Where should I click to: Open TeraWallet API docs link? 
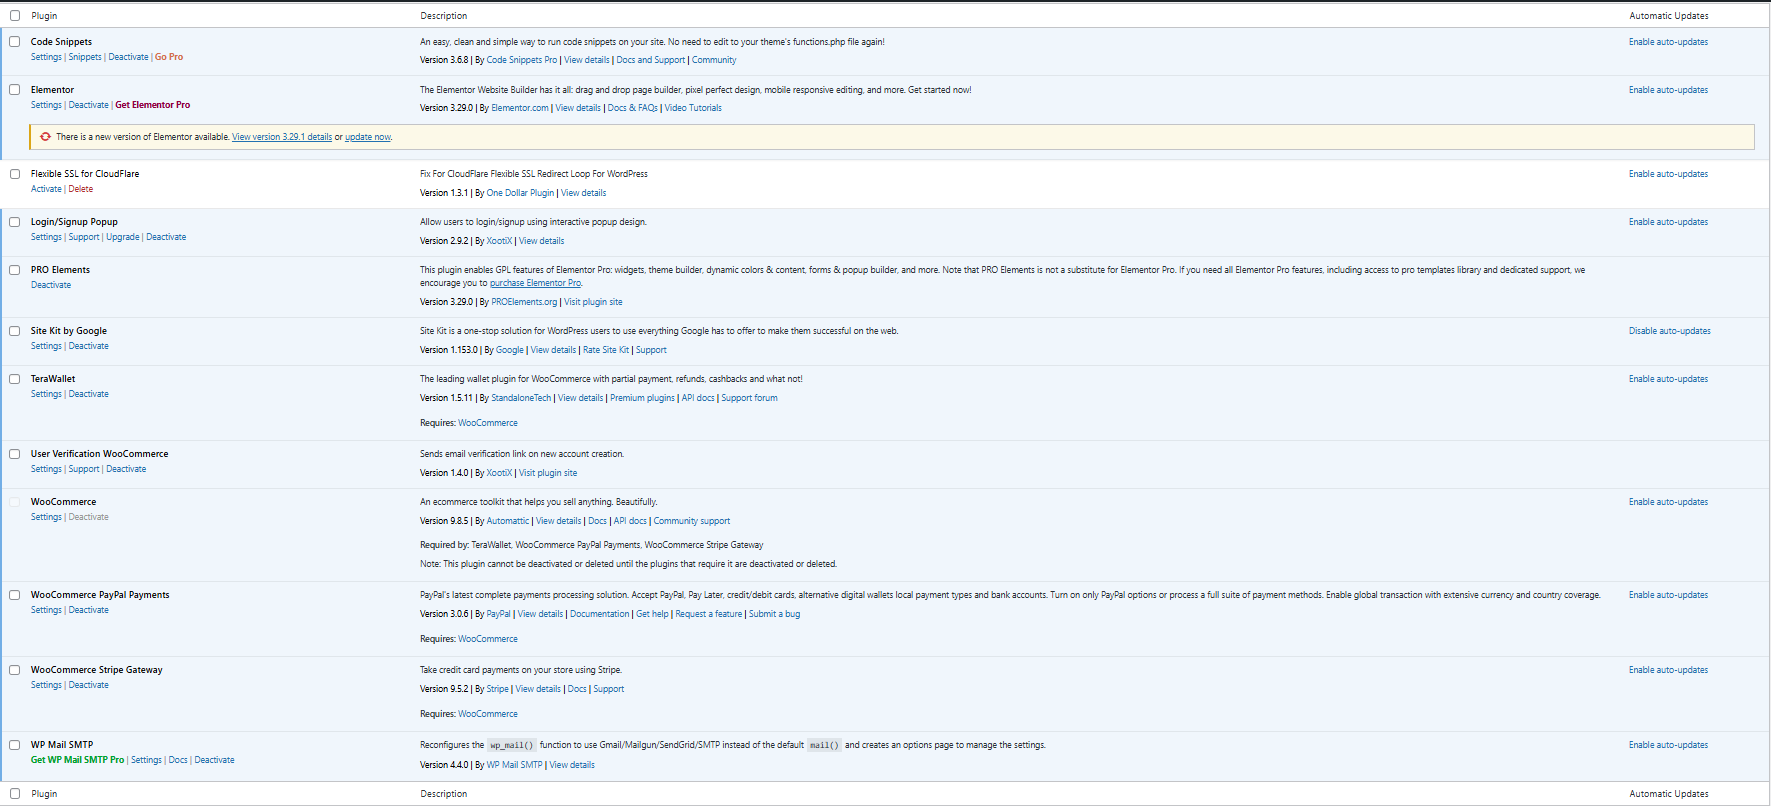[698, 398]
